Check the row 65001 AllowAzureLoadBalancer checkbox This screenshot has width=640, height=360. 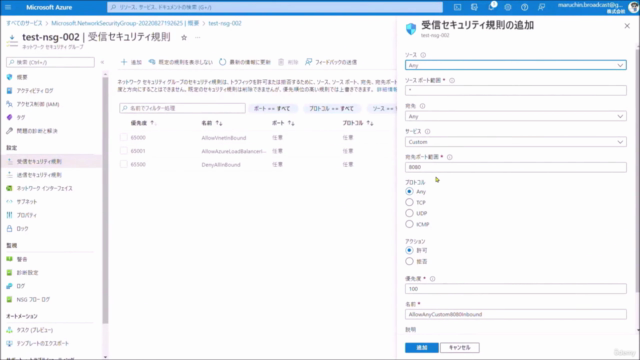tap(124, 151)
